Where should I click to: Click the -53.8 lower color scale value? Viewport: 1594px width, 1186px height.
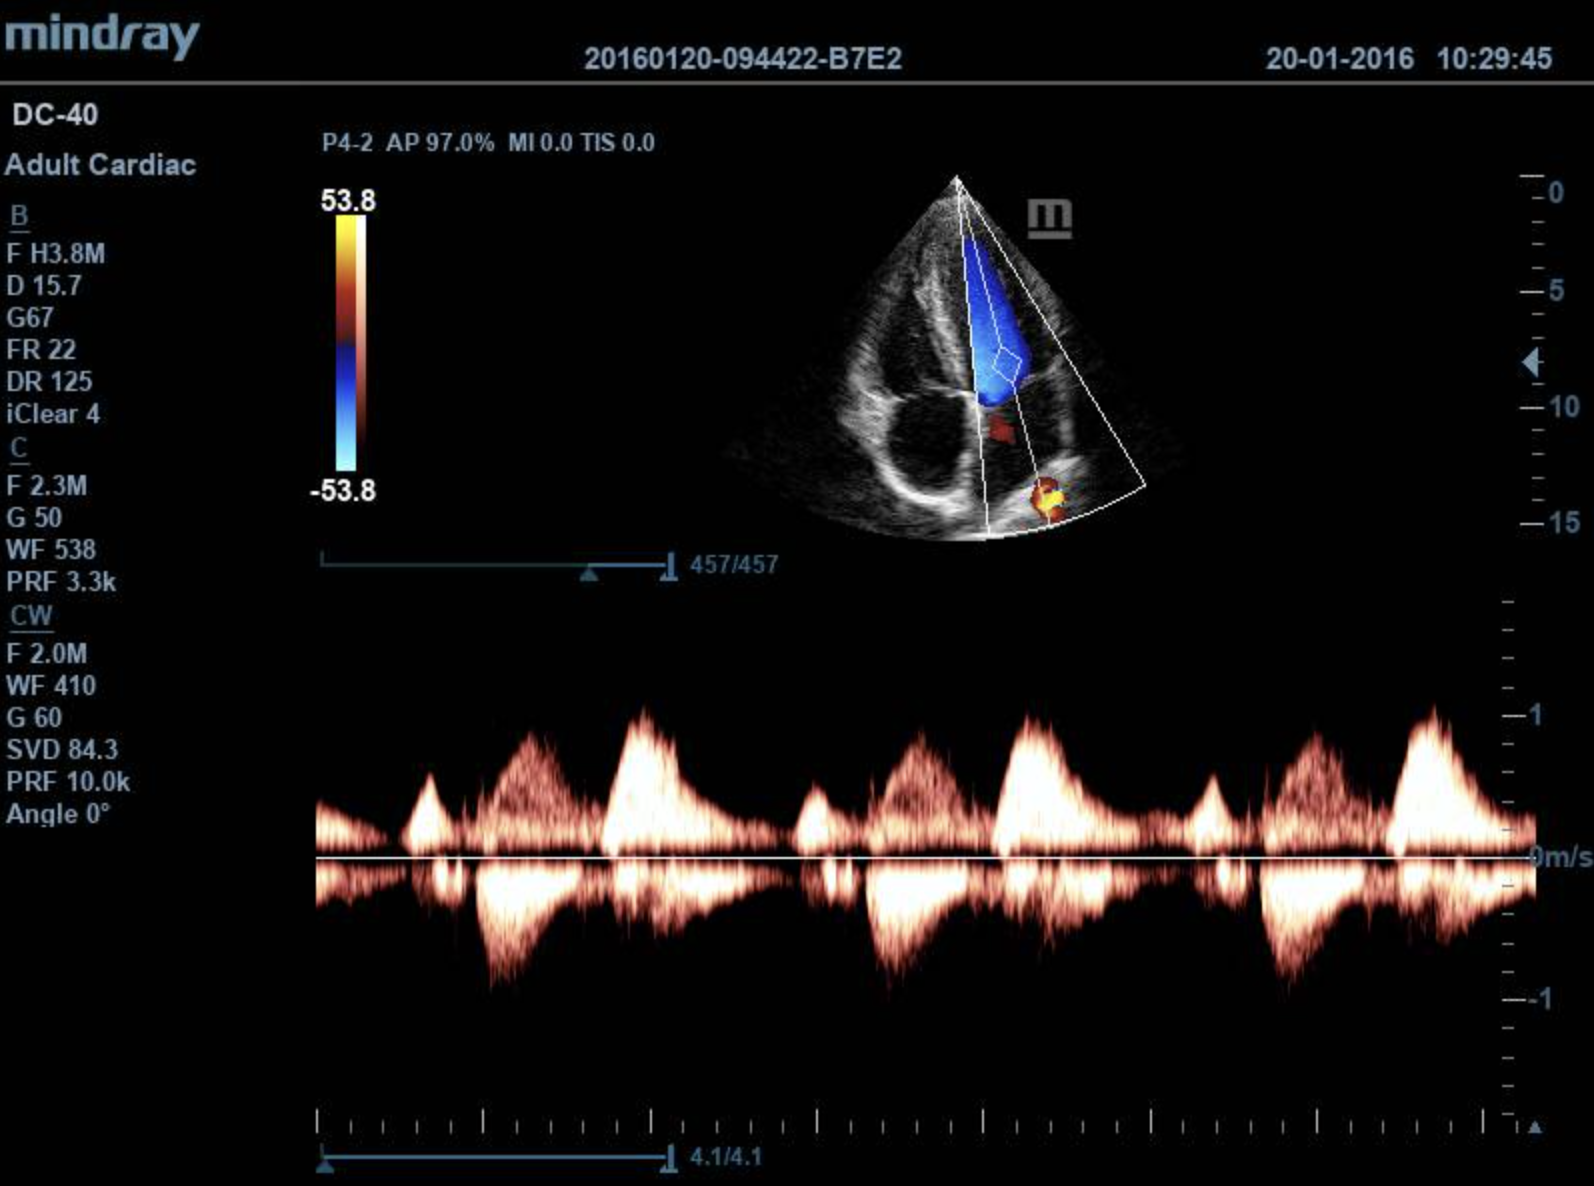click(x=343, y=491)
